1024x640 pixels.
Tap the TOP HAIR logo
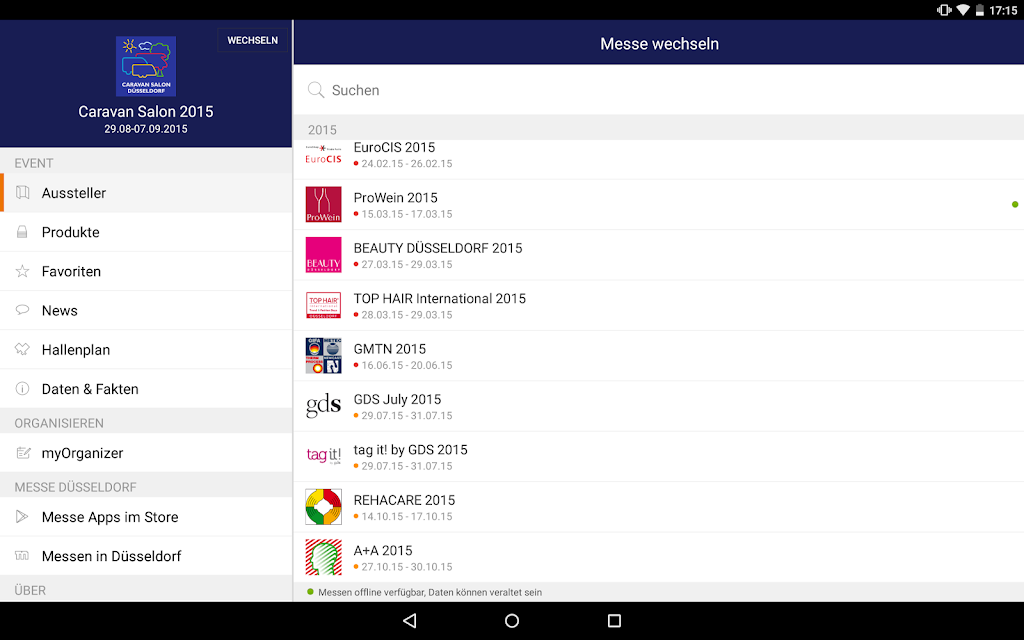(x=323, y=305)
